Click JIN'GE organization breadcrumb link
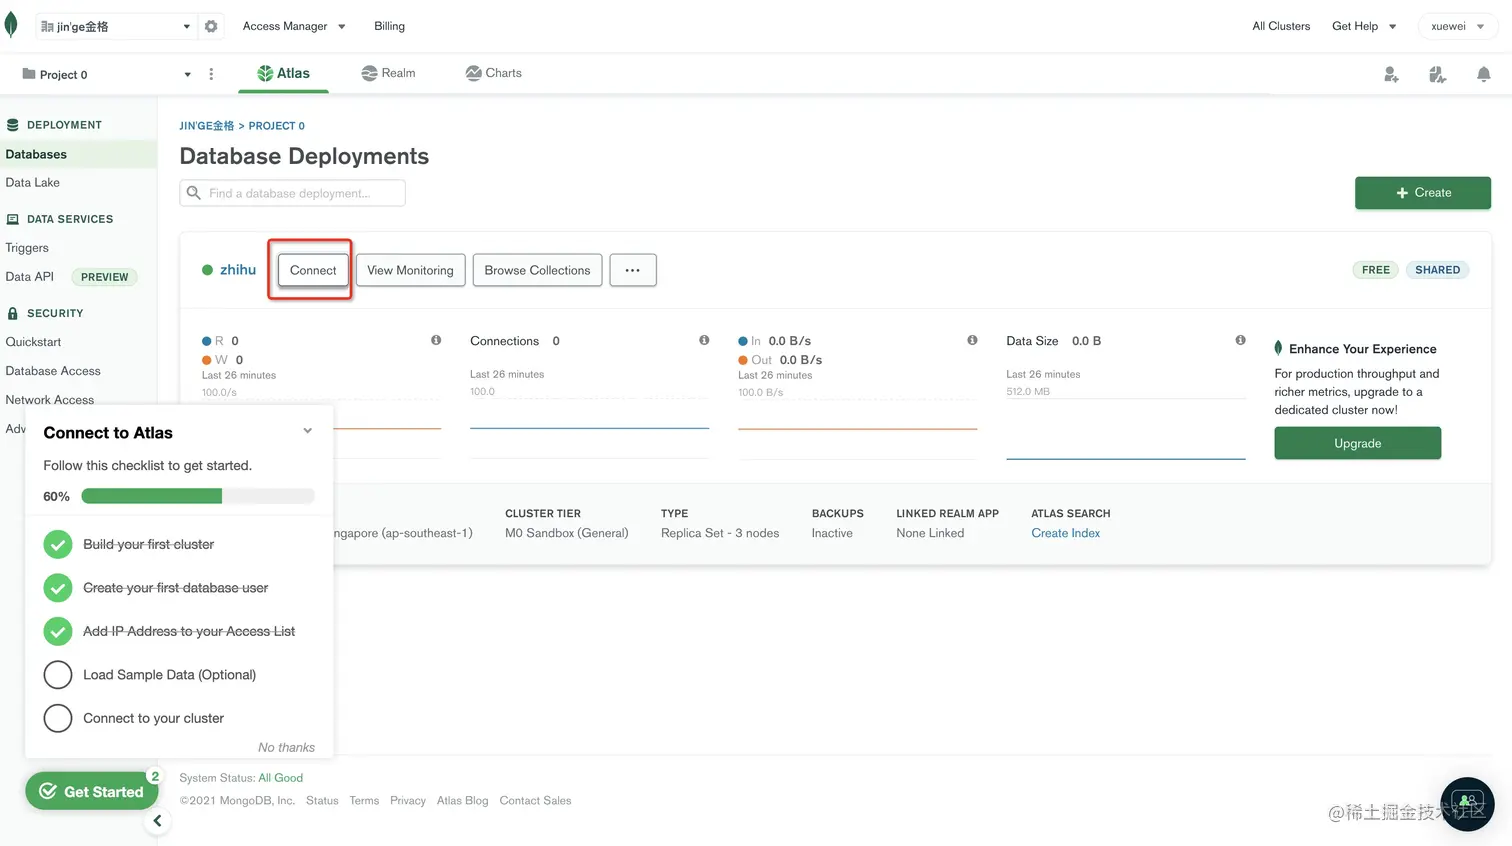 206,126
